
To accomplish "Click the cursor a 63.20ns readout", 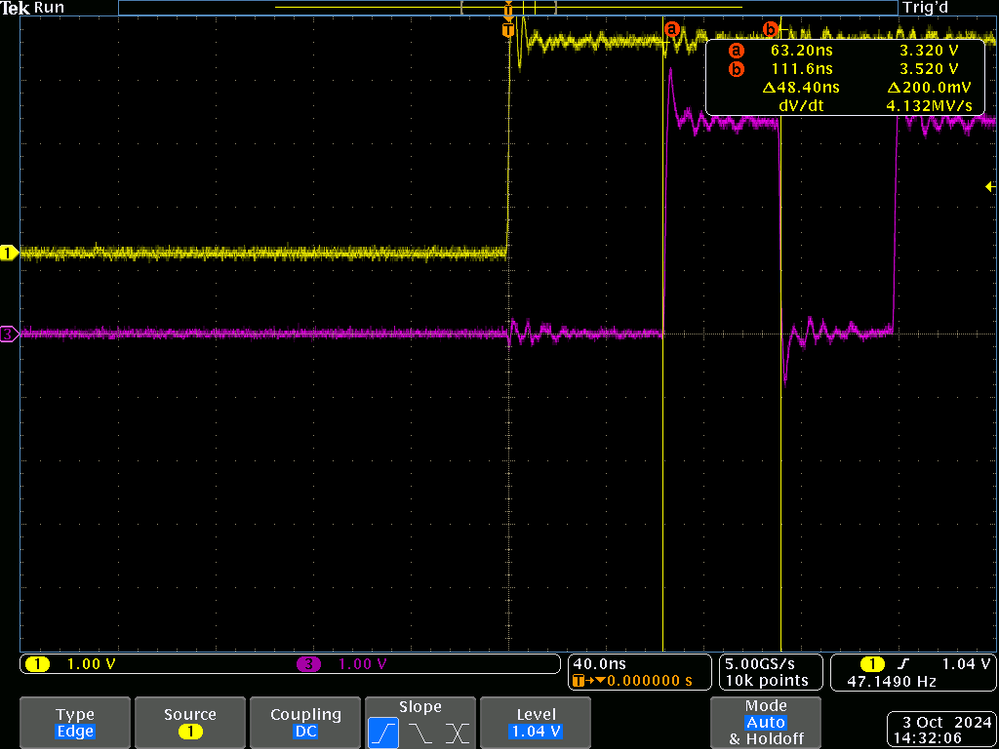I will tap(802, 50).
